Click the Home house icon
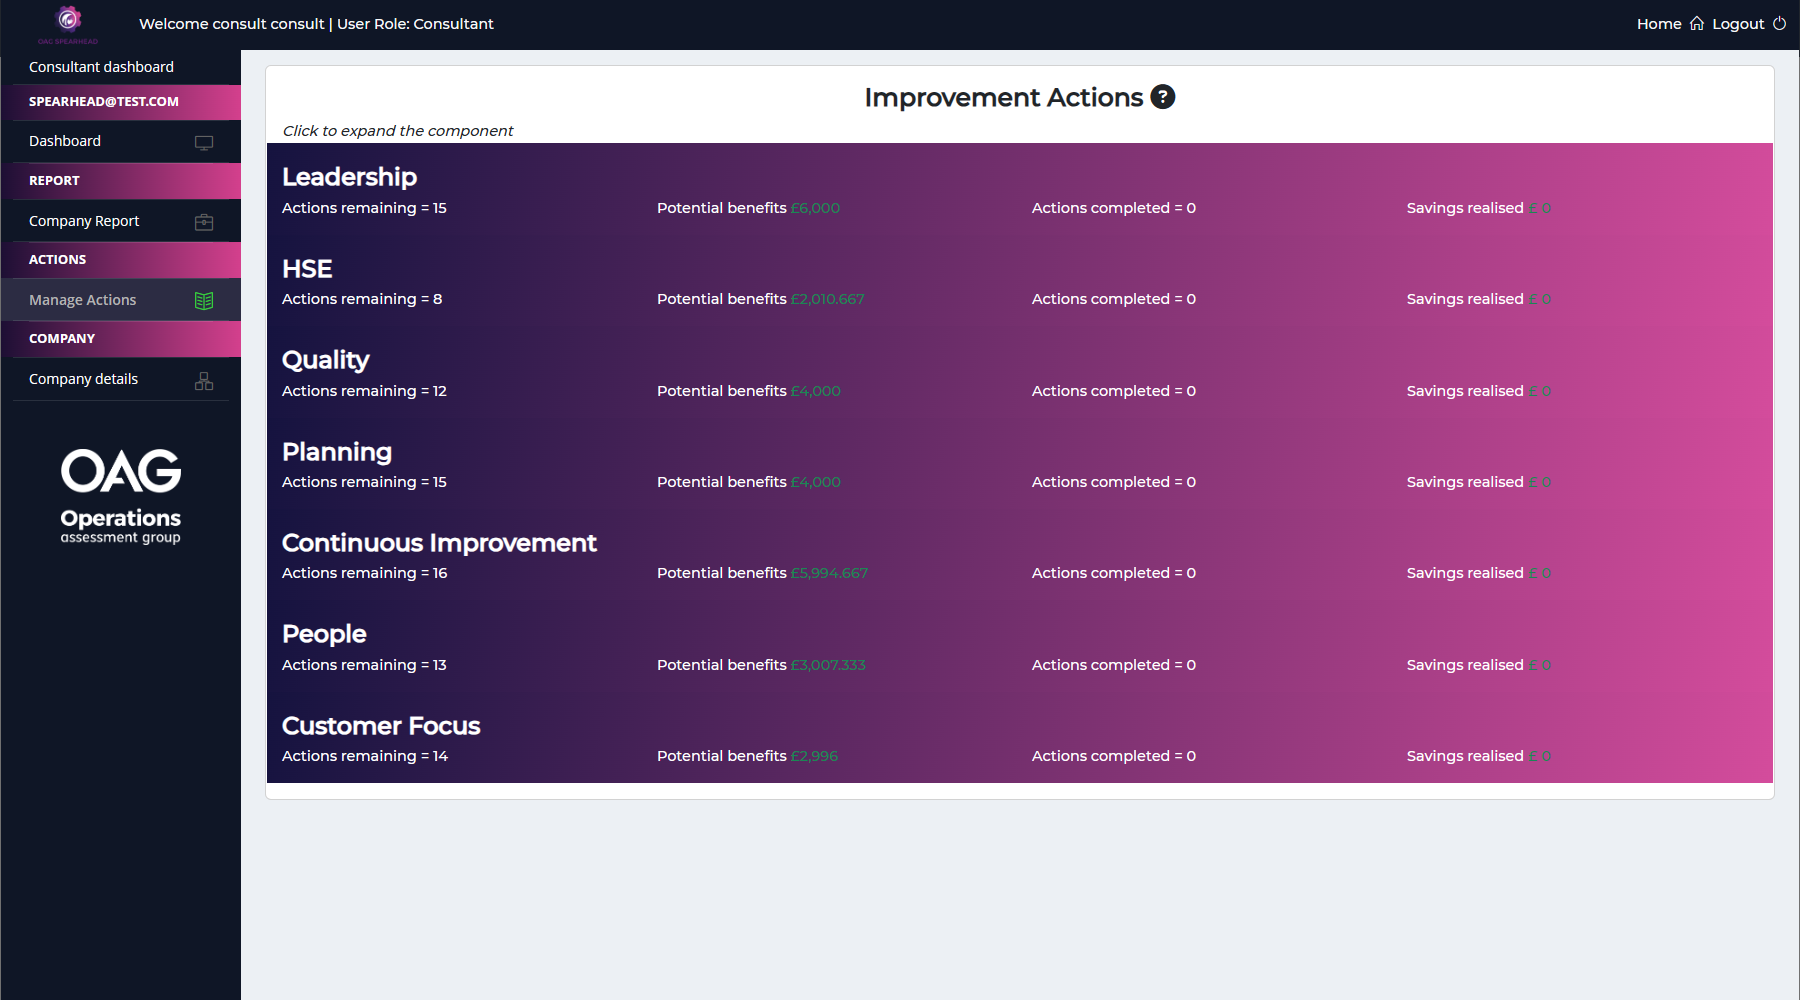This screenshot has width=1800, height=1000. [x=1697, y=24]
